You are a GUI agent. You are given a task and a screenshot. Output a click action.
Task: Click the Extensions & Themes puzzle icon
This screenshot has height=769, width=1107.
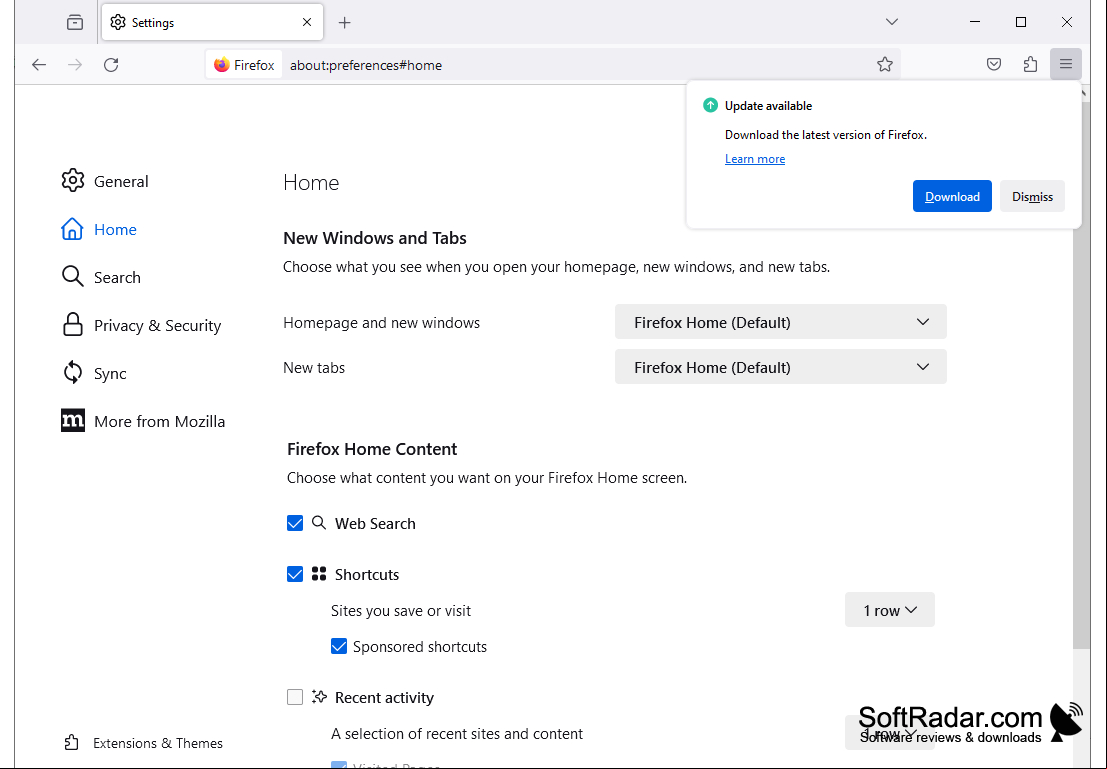(72, 743)
